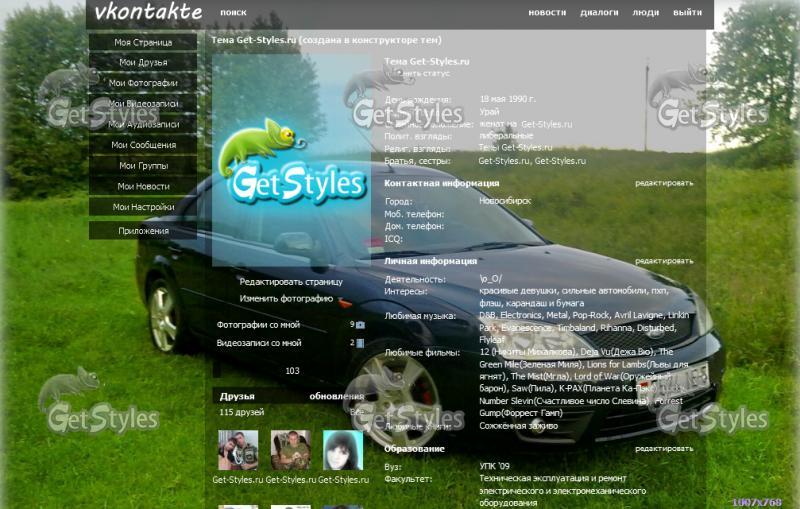Click third Get-Styles.ru name under the friends avatars
The width and height of the screenshot is (800, 509).
(x=343, y=480)
